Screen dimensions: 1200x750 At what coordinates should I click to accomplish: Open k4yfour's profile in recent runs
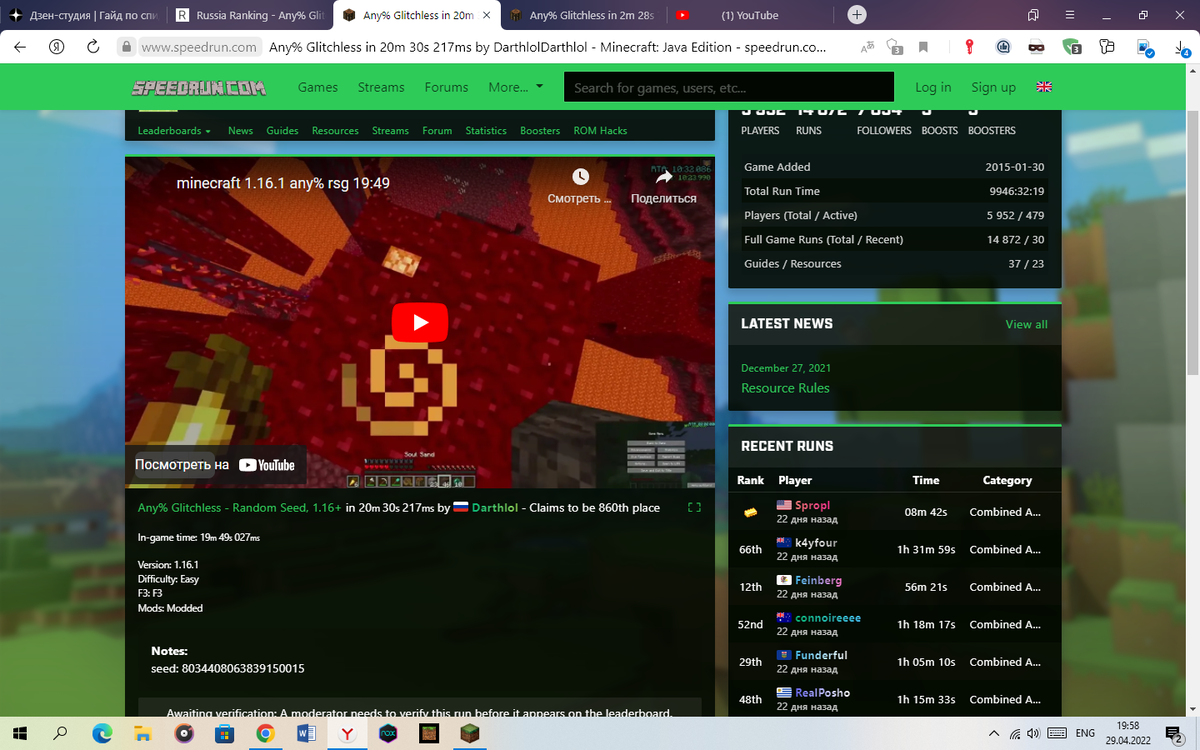(x=816, y=542)
